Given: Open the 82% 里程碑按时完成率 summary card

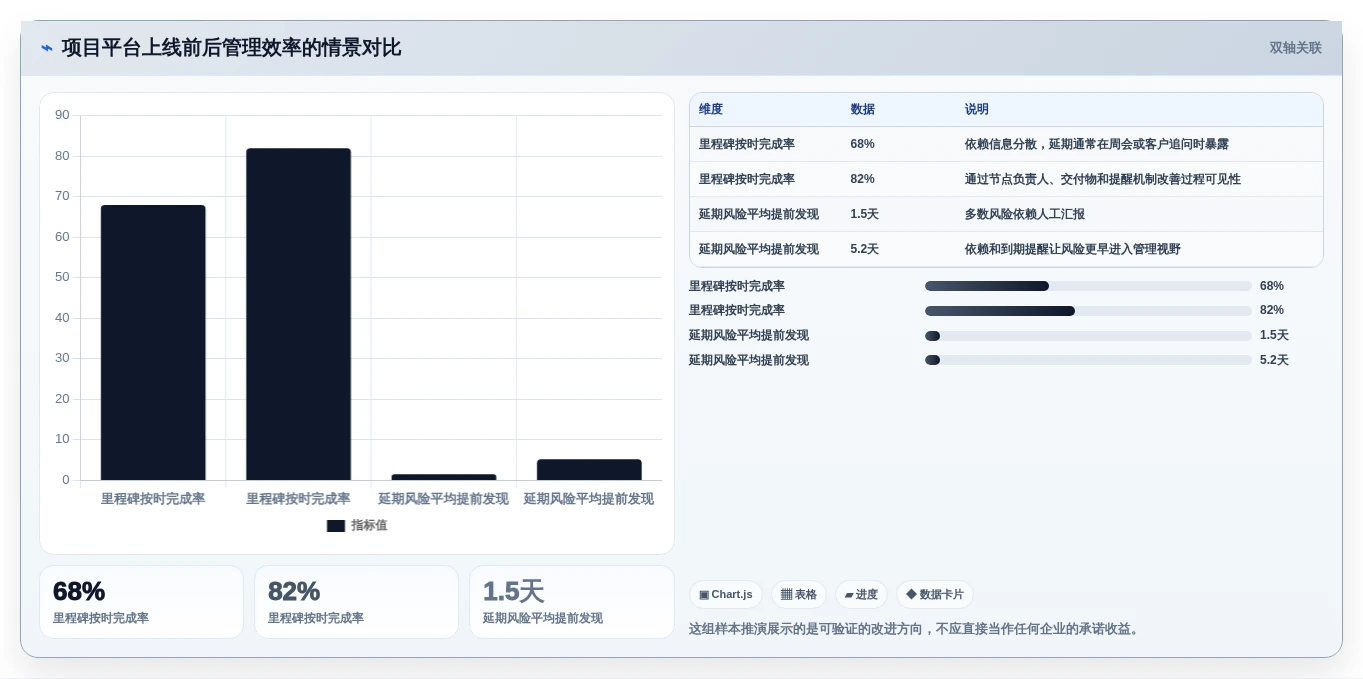Looking at the screenshot, I should point(356,602).
